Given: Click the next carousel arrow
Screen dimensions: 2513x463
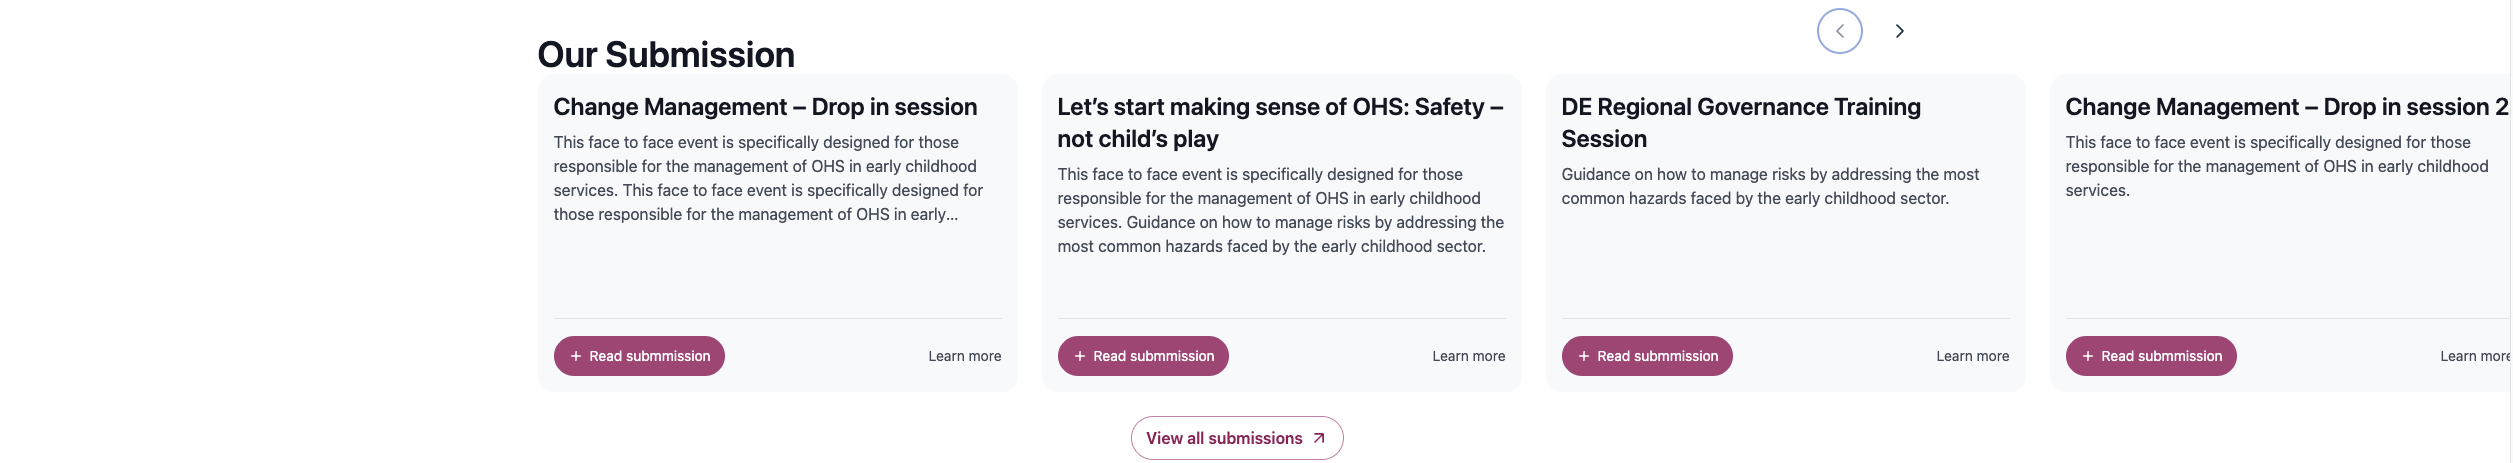Looking at the screenshot, I should [x=1899, y=31].
